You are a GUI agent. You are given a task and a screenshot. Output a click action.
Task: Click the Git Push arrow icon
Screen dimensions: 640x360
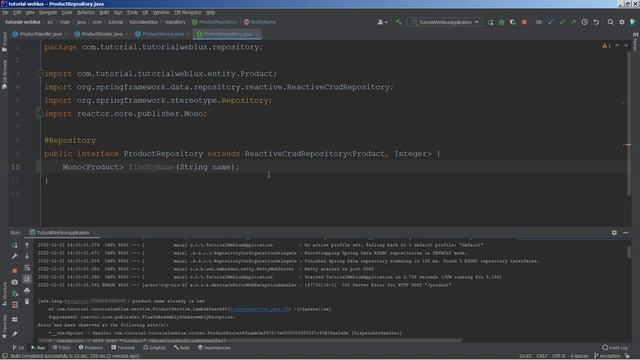pos(573,22)
